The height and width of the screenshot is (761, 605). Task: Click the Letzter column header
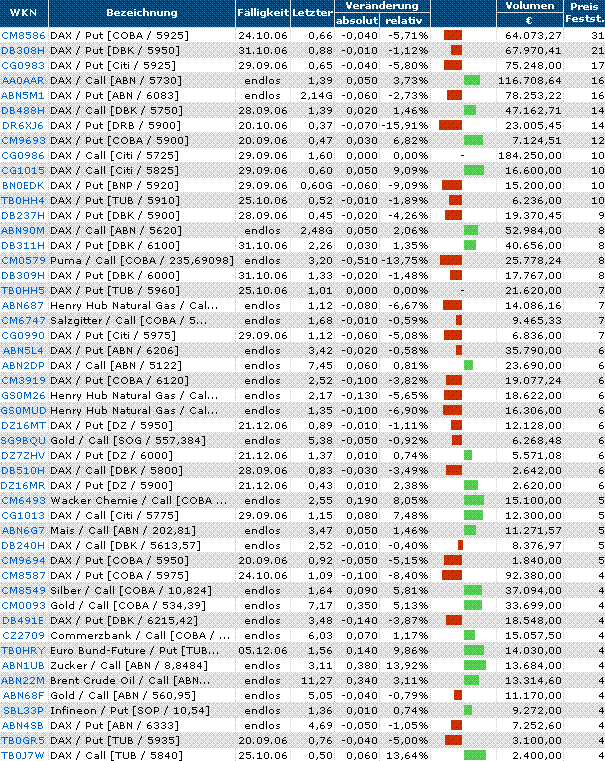[x=312, y=13]
